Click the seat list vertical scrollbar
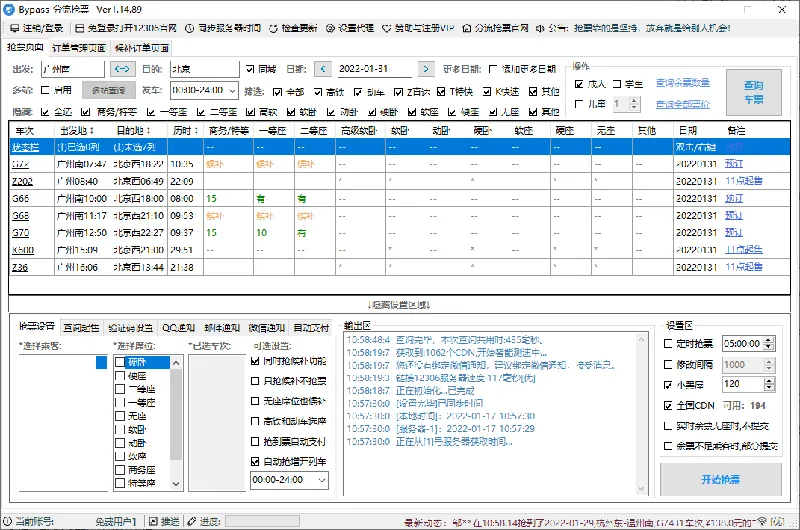The image size is (800, 530). pos(176,423)
